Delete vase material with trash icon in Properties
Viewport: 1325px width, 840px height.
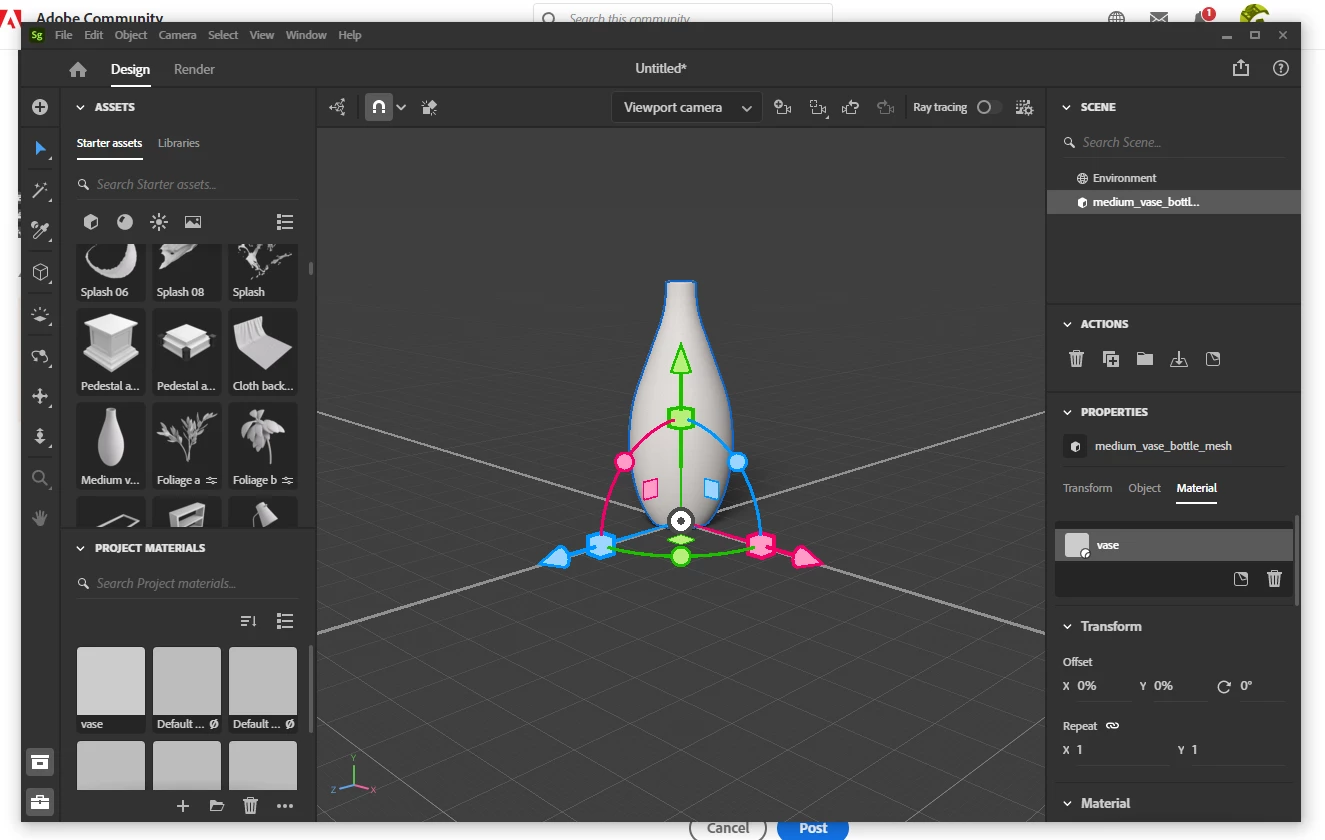coord(1274,579)
